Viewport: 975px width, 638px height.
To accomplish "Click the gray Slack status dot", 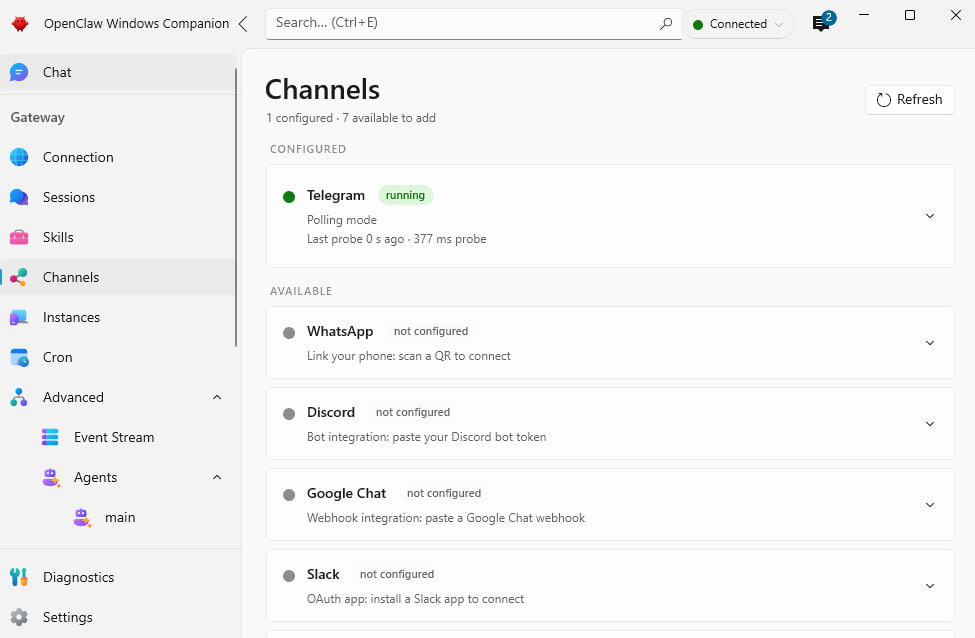I will pyautogui.click(x=289, y=576).
